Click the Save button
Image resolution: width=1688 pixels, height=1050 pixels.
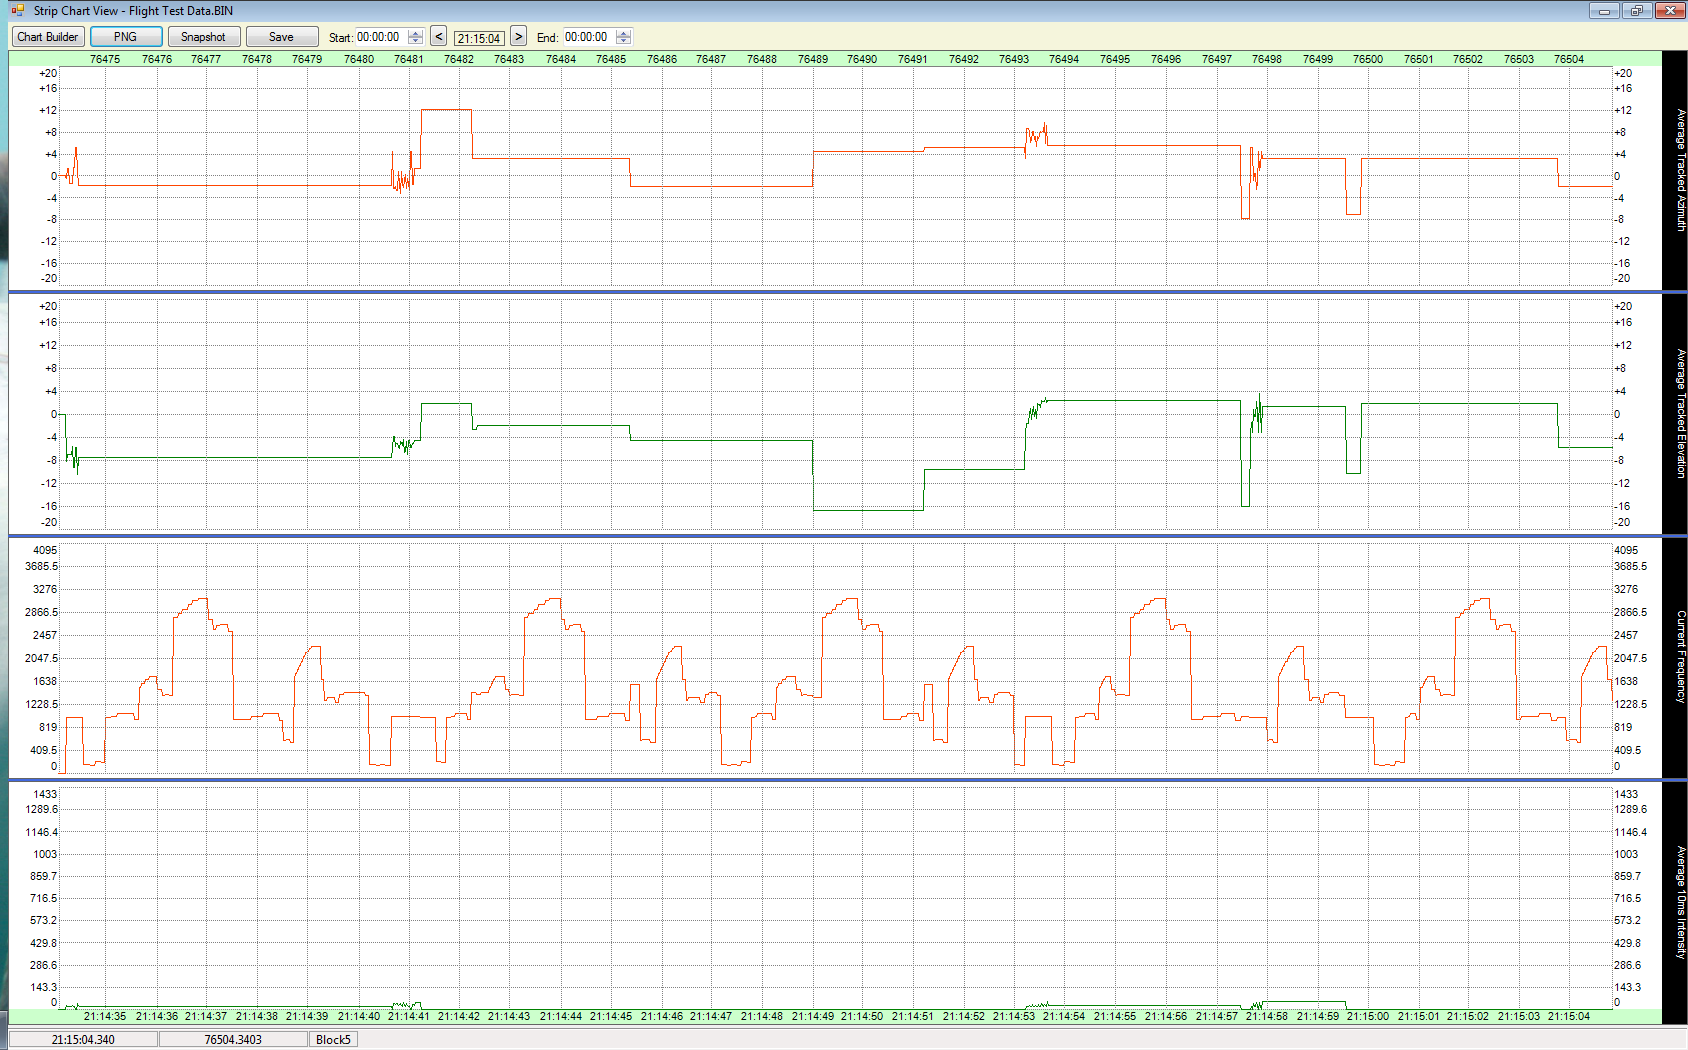tap(281, 37)
